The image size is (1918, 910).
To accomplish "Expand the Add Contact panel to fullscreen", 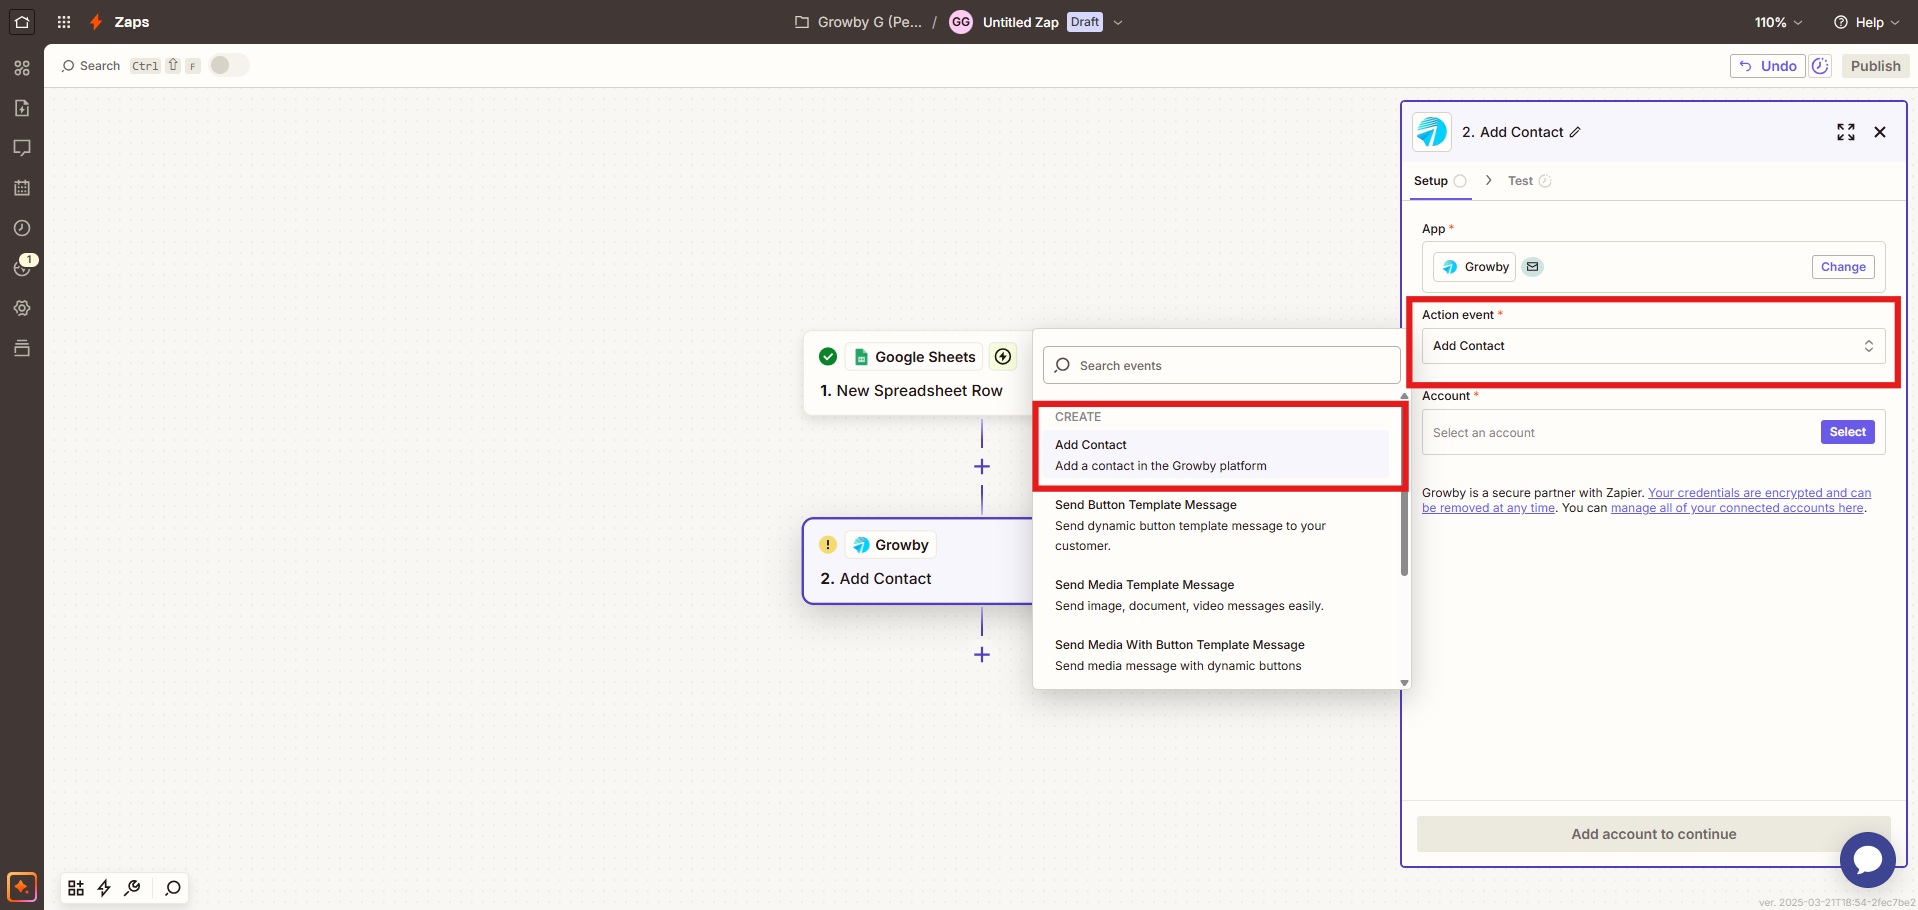I will (x=1846, y=132).
